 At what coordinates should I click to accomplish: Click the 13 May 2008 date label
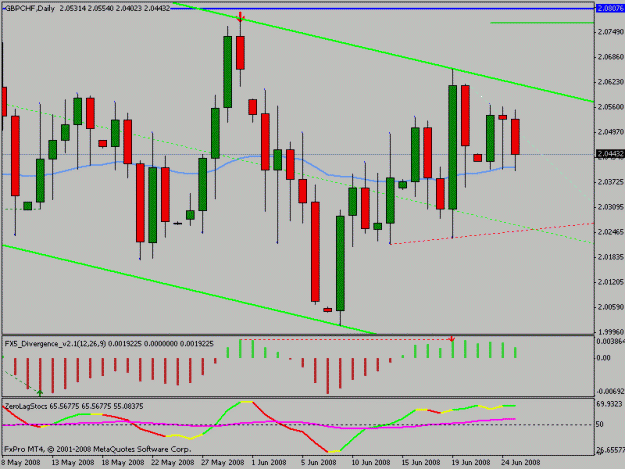pyautogui.click(x=73, y=462)
